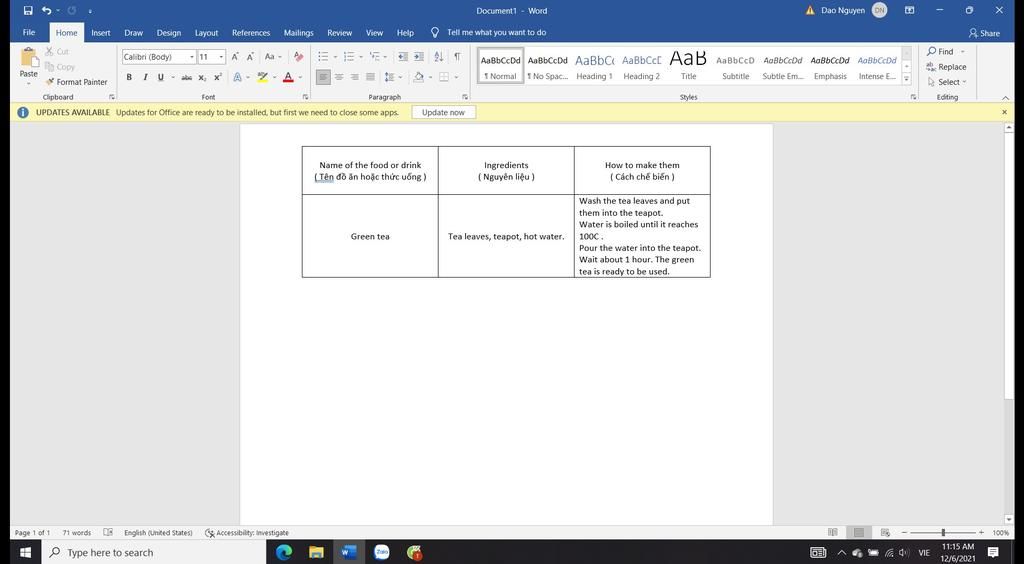Apply the yellow Text Highlight Color

263,77
